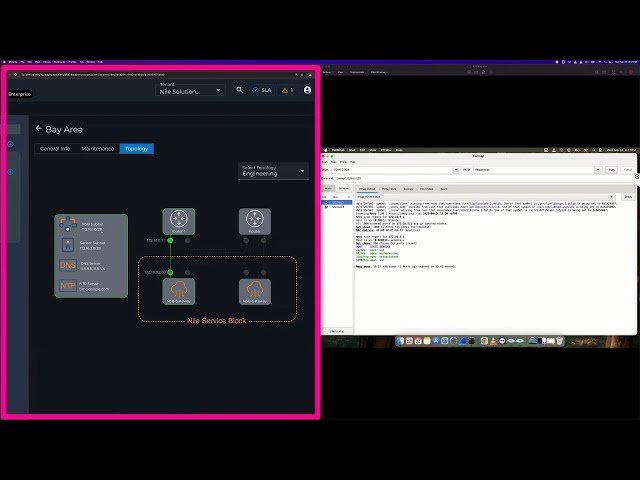Open the Help menu in Zenmap
This screenshot has width=640, height=480.
coord(352,162)
